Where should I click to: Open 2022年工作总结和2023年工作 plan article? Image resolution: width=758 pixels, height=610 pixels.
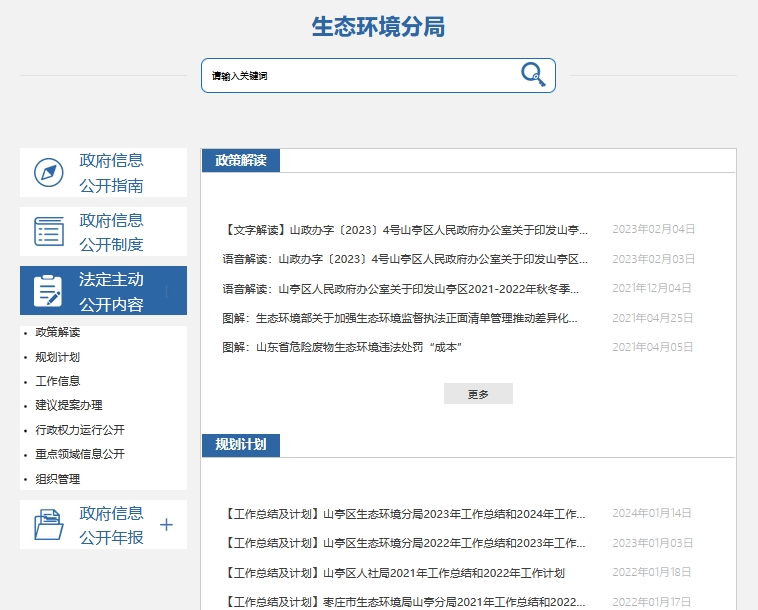coord(404,543)
